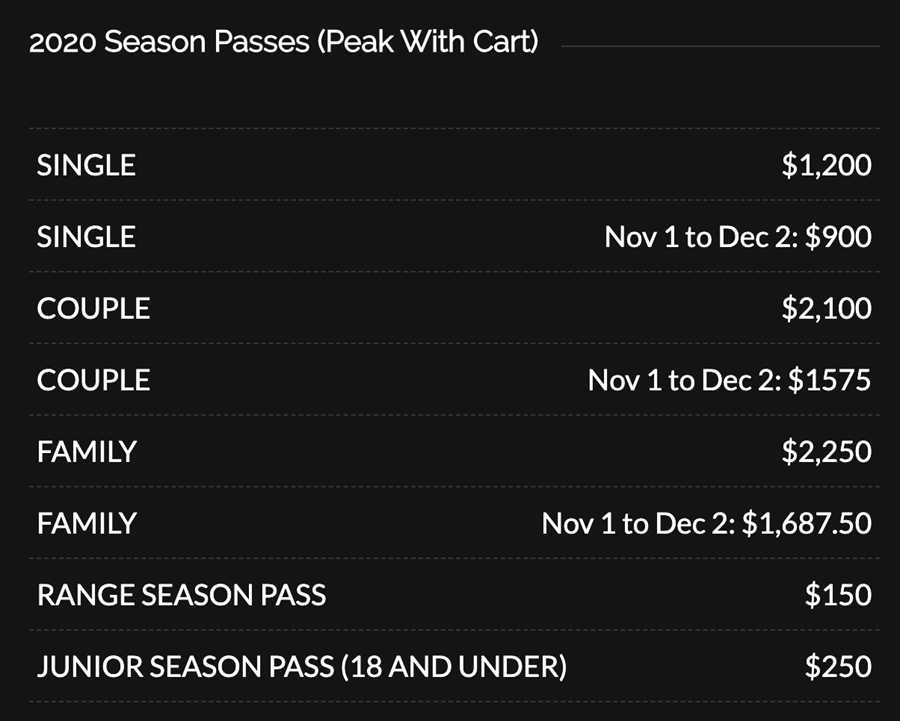Click the $1,200 single pass price
Screen dimensions: 900x721
pyautogui.click(x=826, y=165)
